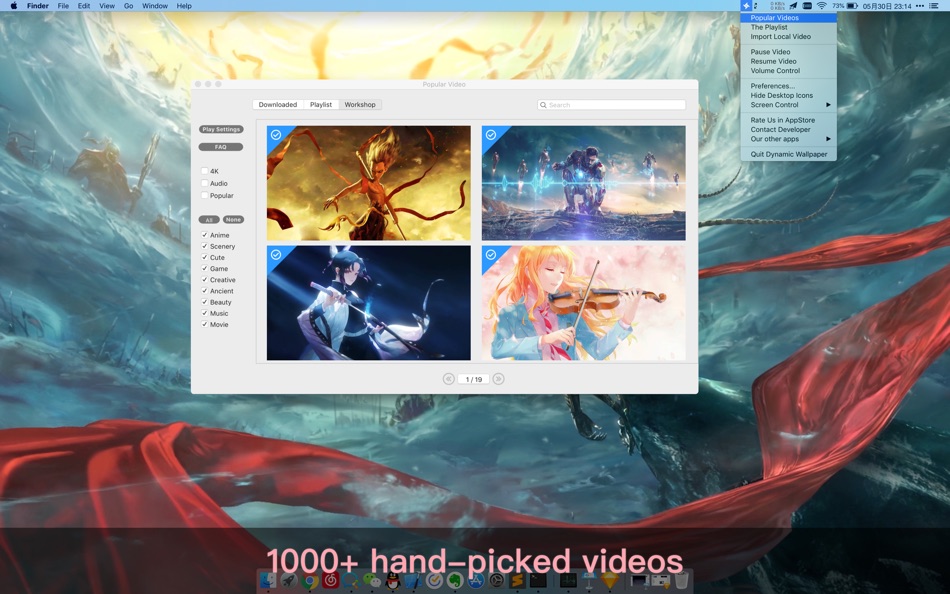Open the Play Settings button
This screenshot has width=950, height=594.
point(221,129)
